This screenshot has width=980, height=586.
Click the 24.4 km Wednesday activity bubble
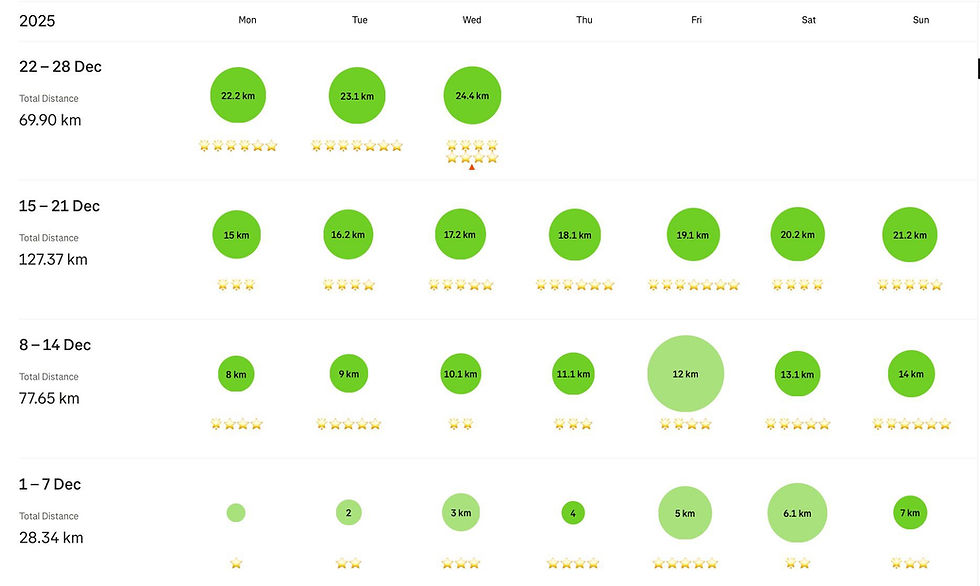(x=472, y=96)
